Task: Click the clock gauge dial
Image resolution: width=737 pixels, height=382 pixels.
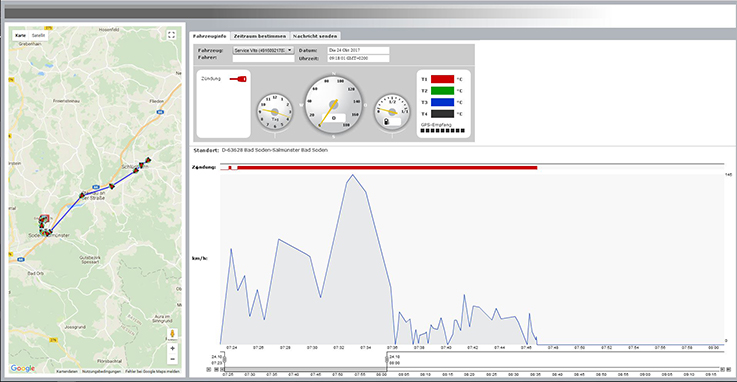Action: point(274,112)
